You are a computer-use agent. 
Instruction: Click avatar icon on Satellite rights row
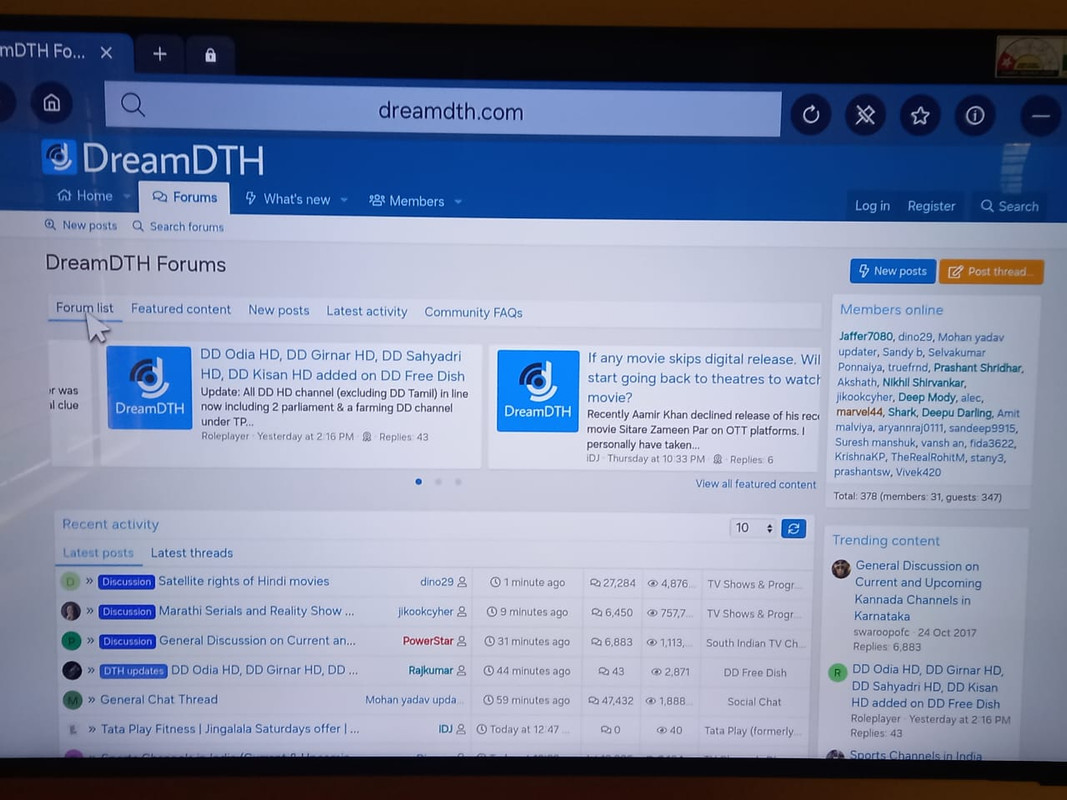point(71,581)
